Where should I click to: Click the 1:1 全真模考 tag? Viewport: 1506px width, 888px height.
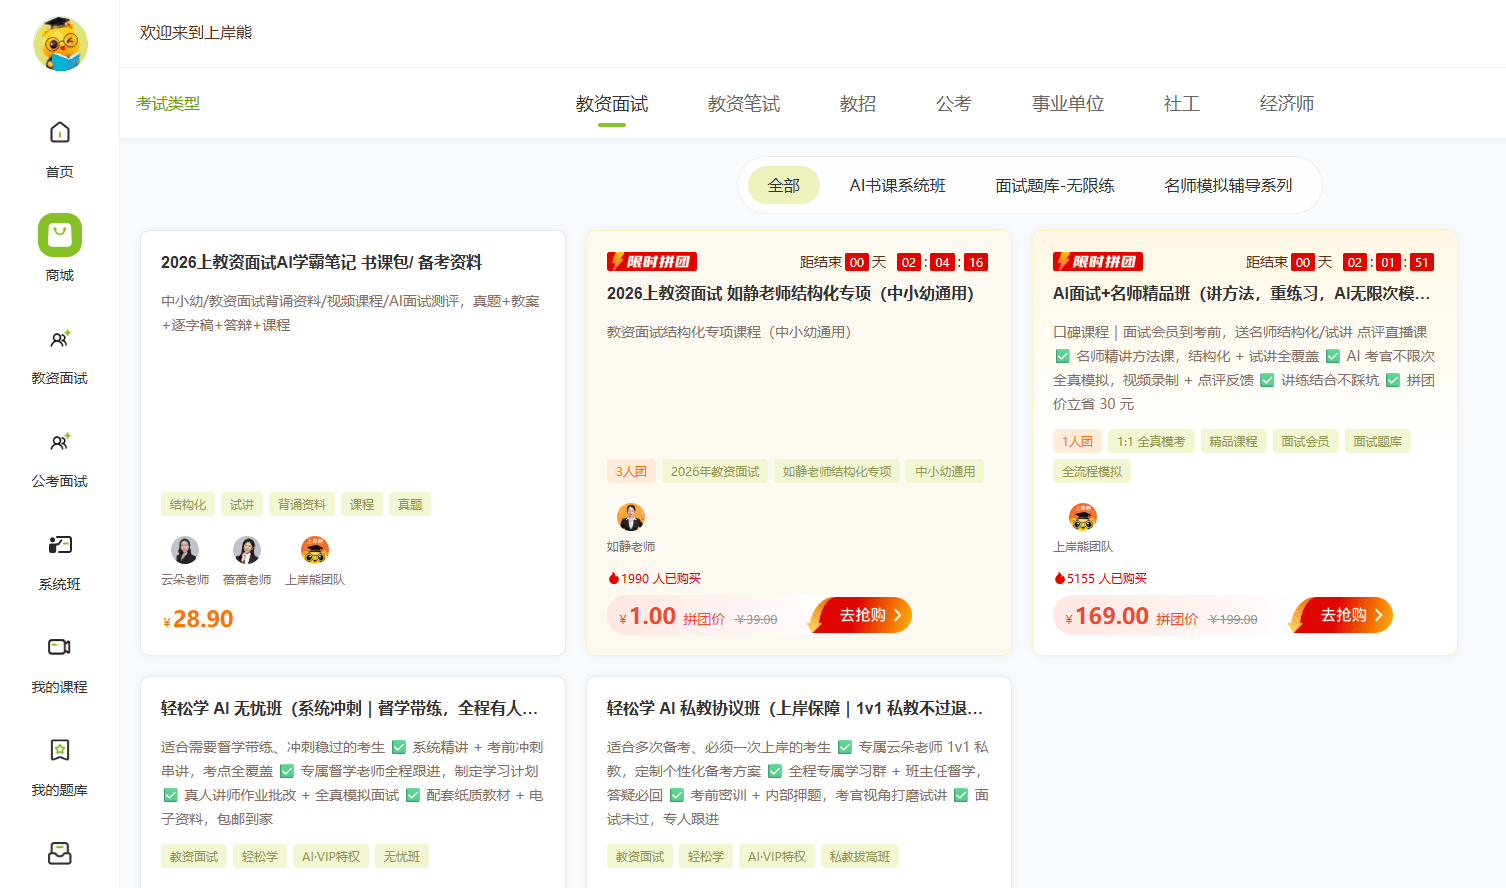1151,441
